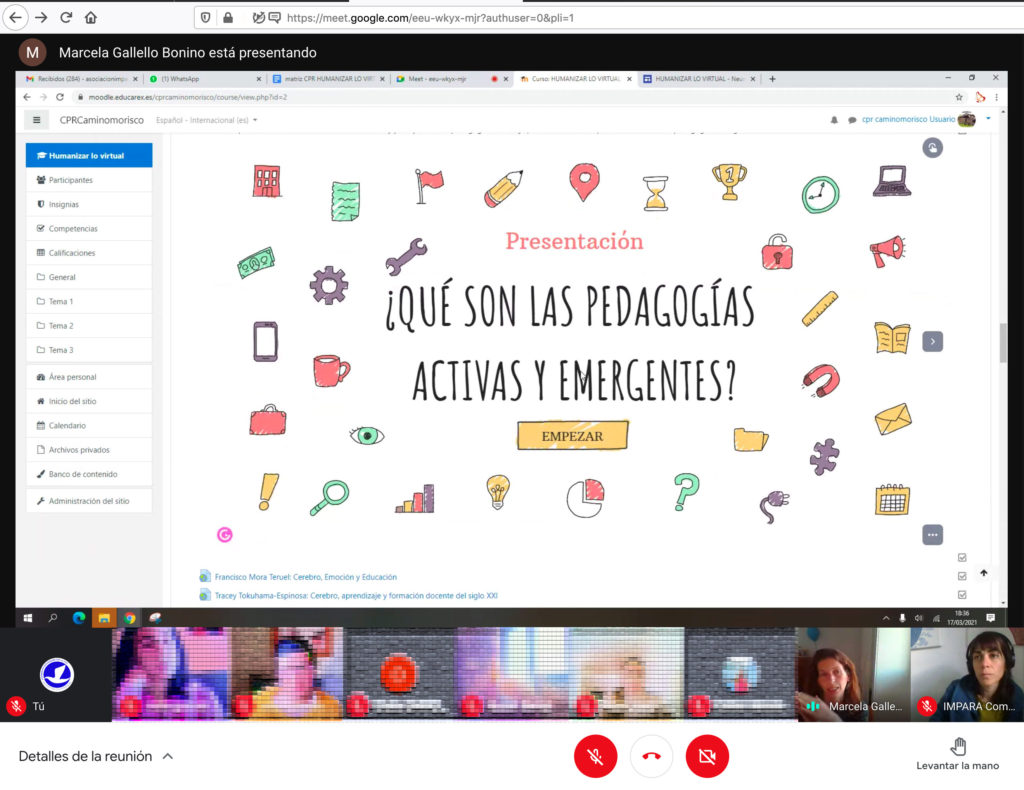
Task: Check completion box for Tracey Tokuhama-Espinosa resource
Action: [x=962, y=594]
